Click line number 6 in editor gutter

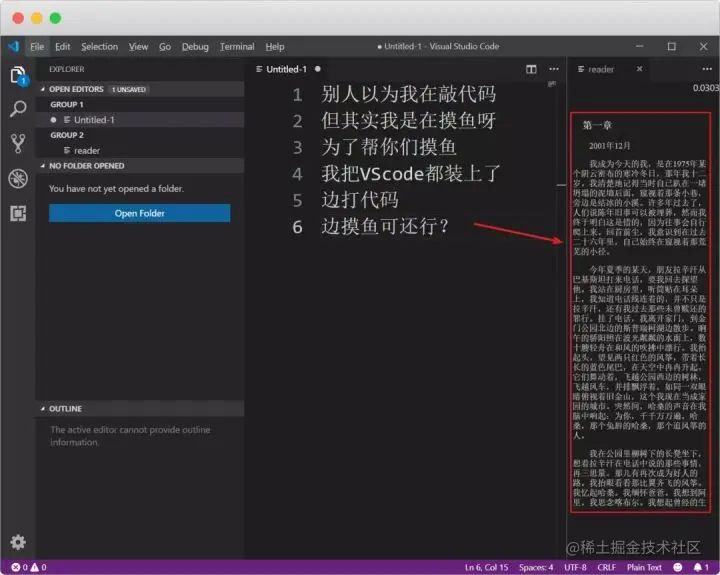click(x=297, y=227)
